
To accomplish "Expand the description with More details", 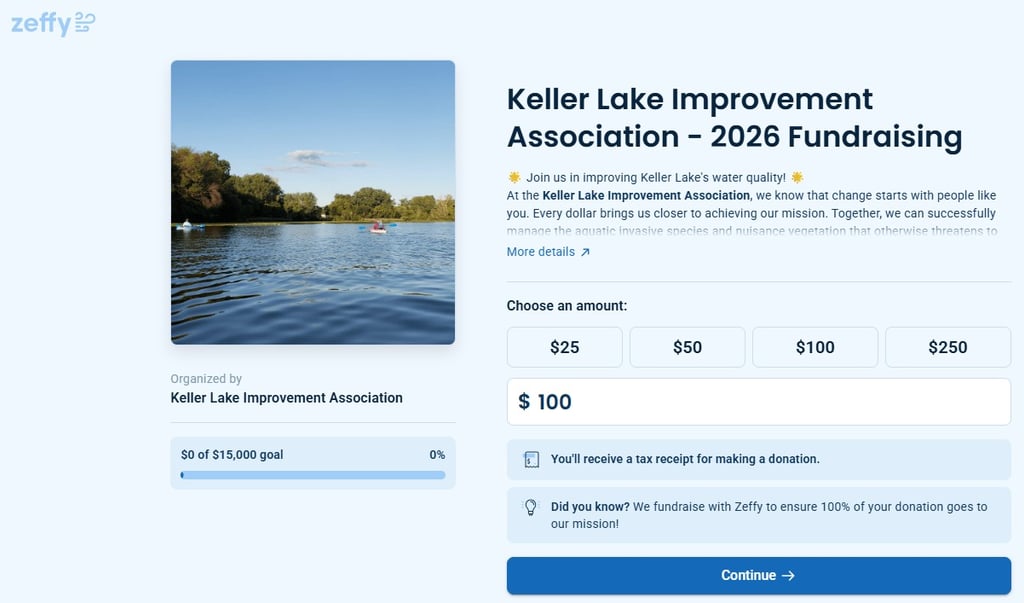I will point(541,252).
